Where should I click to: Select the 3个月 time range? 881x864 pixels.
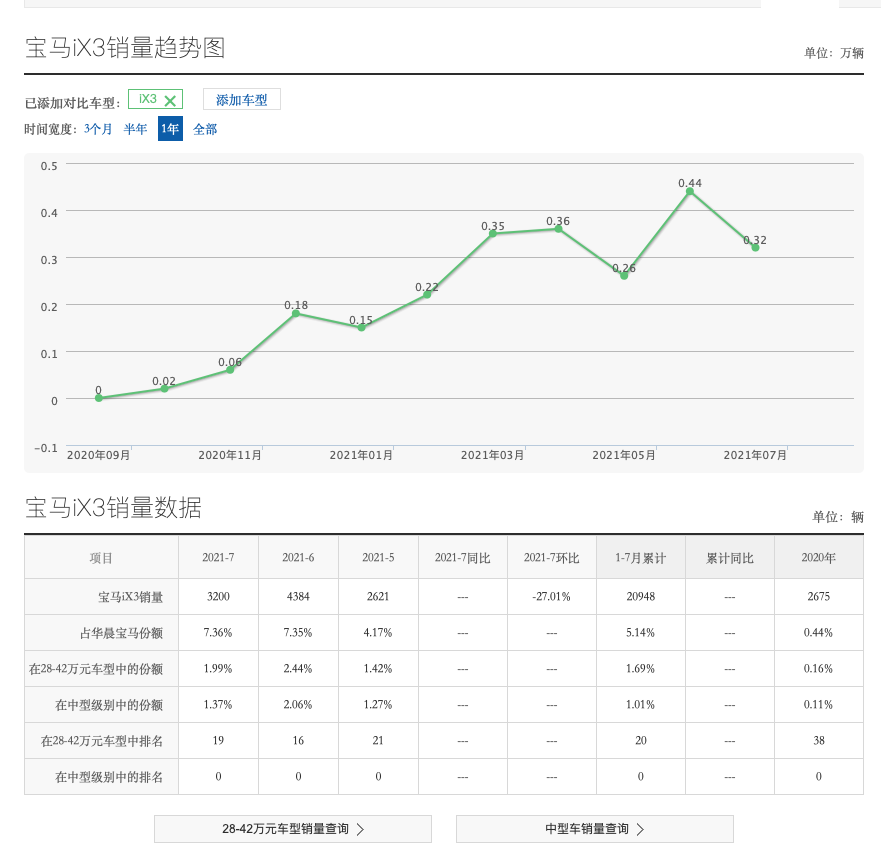coord(98,129)
